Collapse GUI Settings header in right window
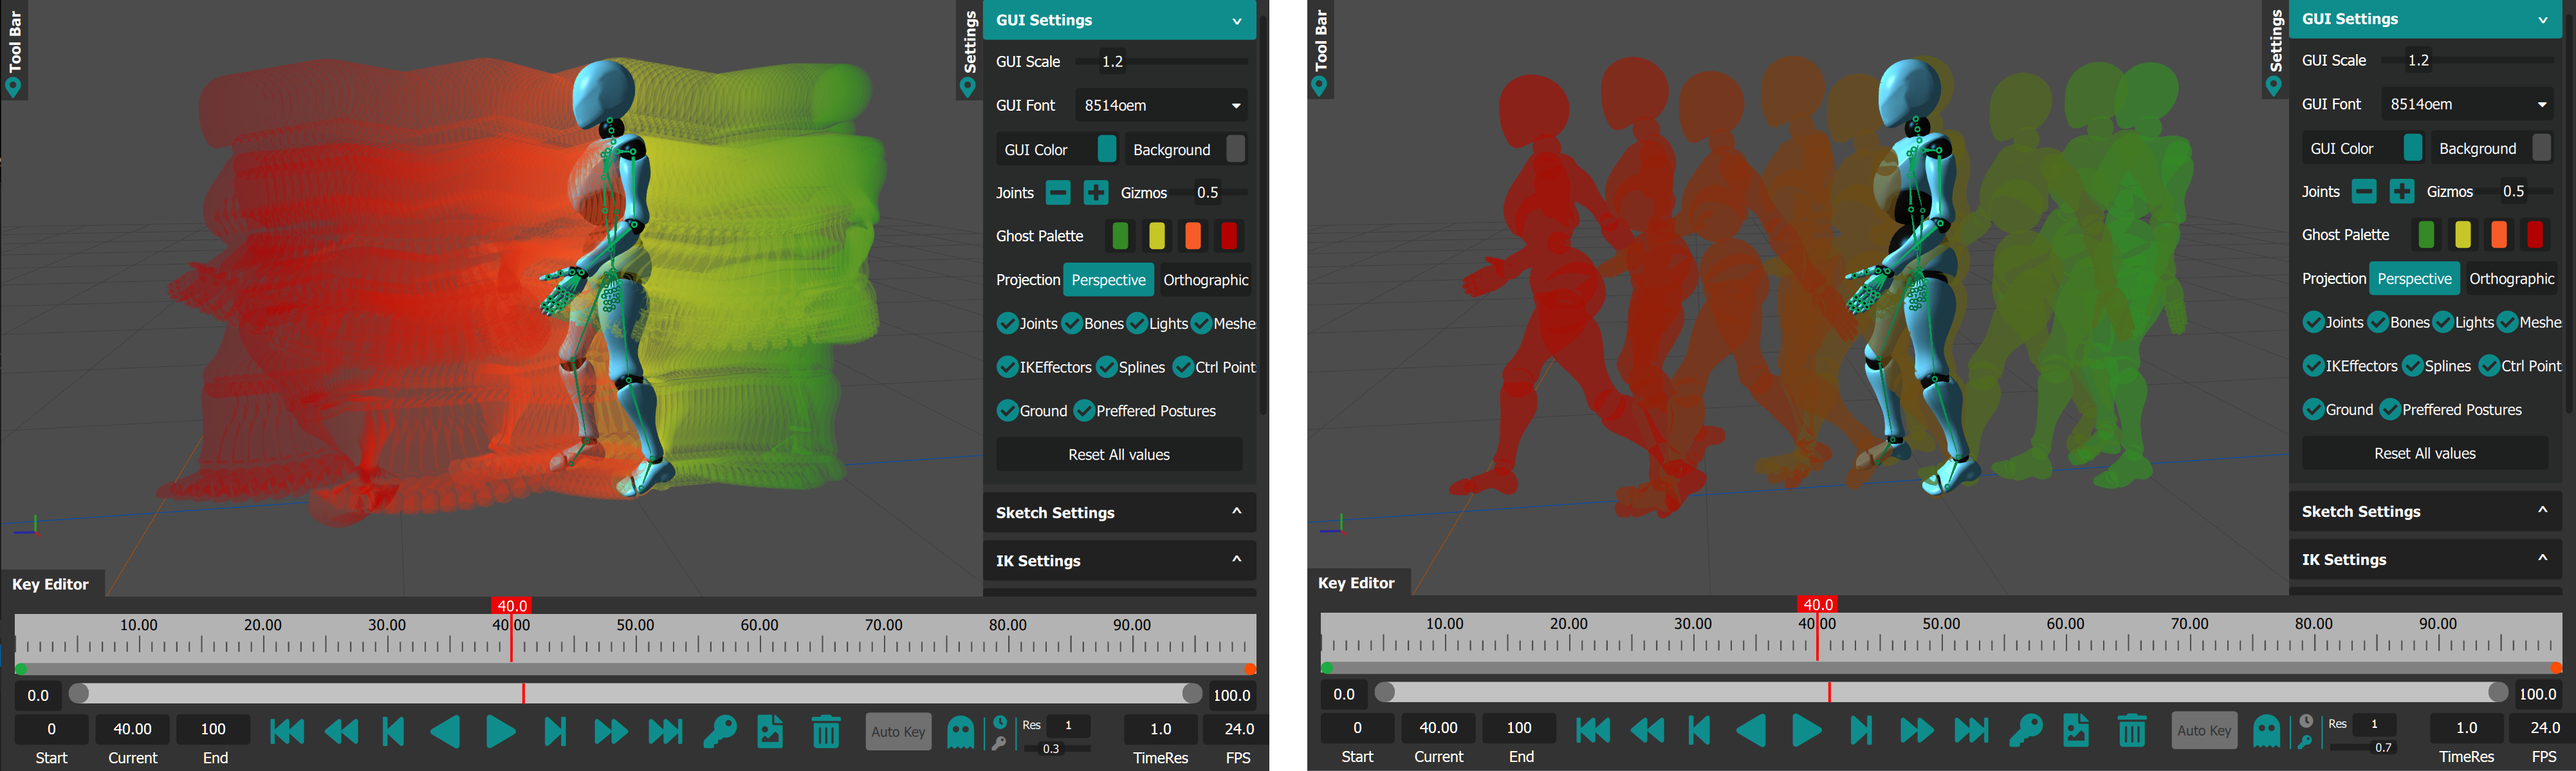2576x771 pixels. [2425, 19]
